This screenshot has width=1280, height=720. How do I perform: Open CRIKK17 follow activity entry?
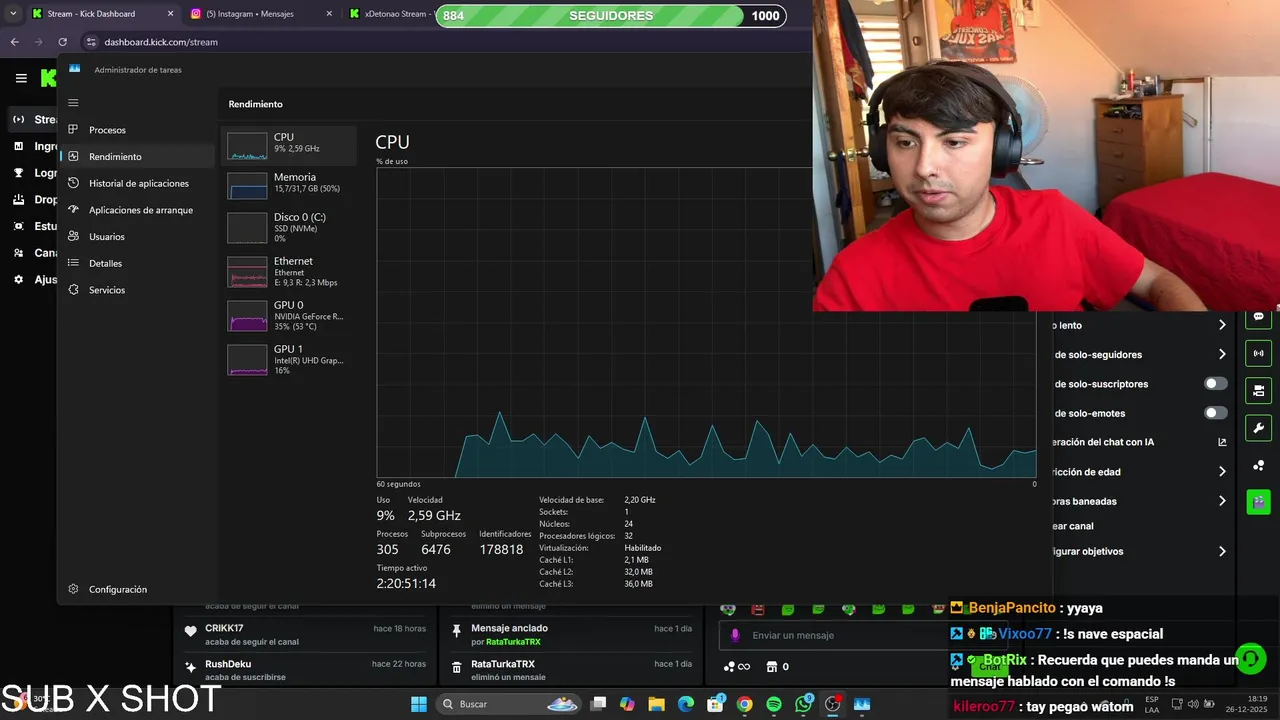(x=304, y=634)
